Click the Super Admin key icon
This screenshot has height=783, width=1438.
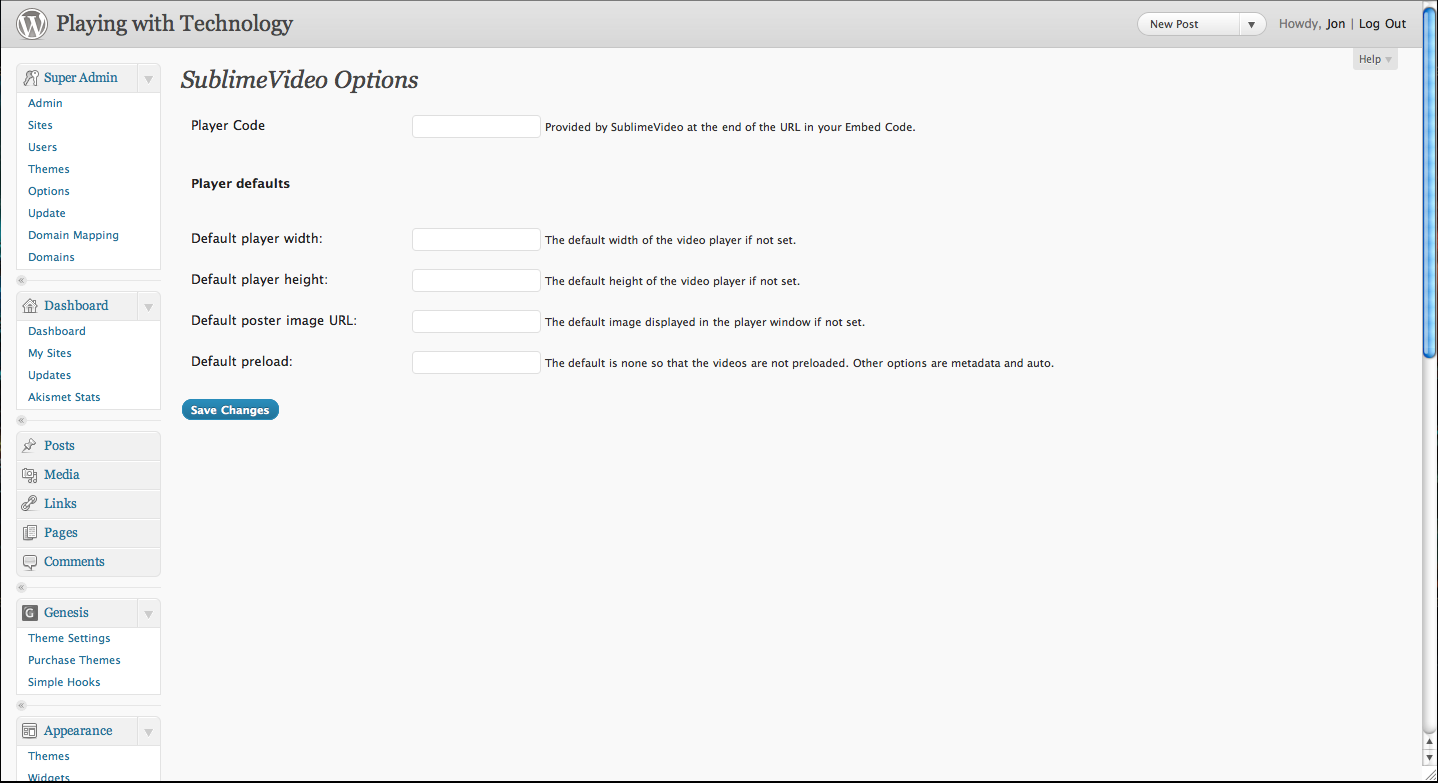30,78
